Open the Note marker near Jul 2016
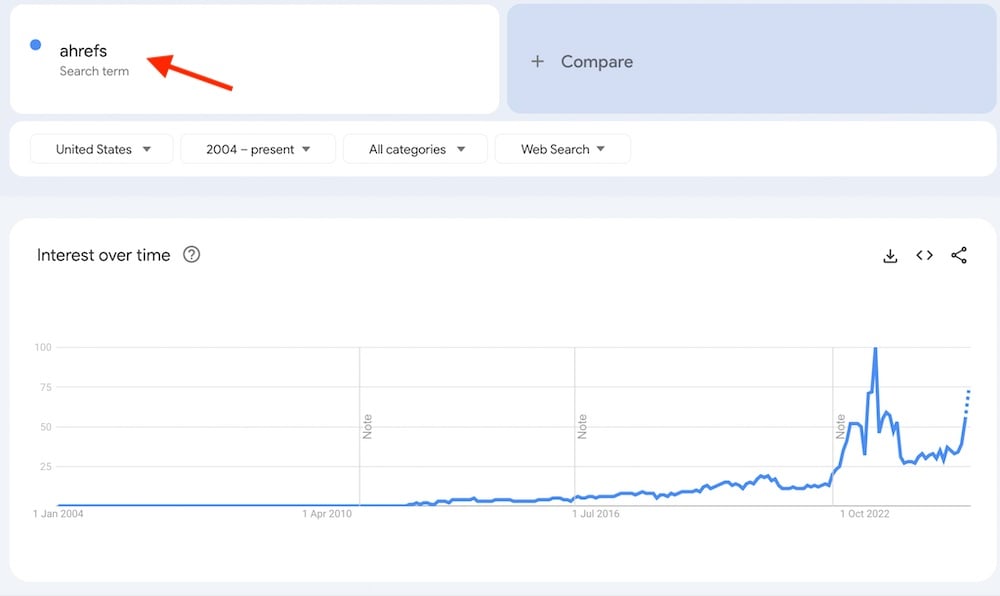Image resolution: width=1000 pixels, height=596 pixels. (x=582, y=426)
